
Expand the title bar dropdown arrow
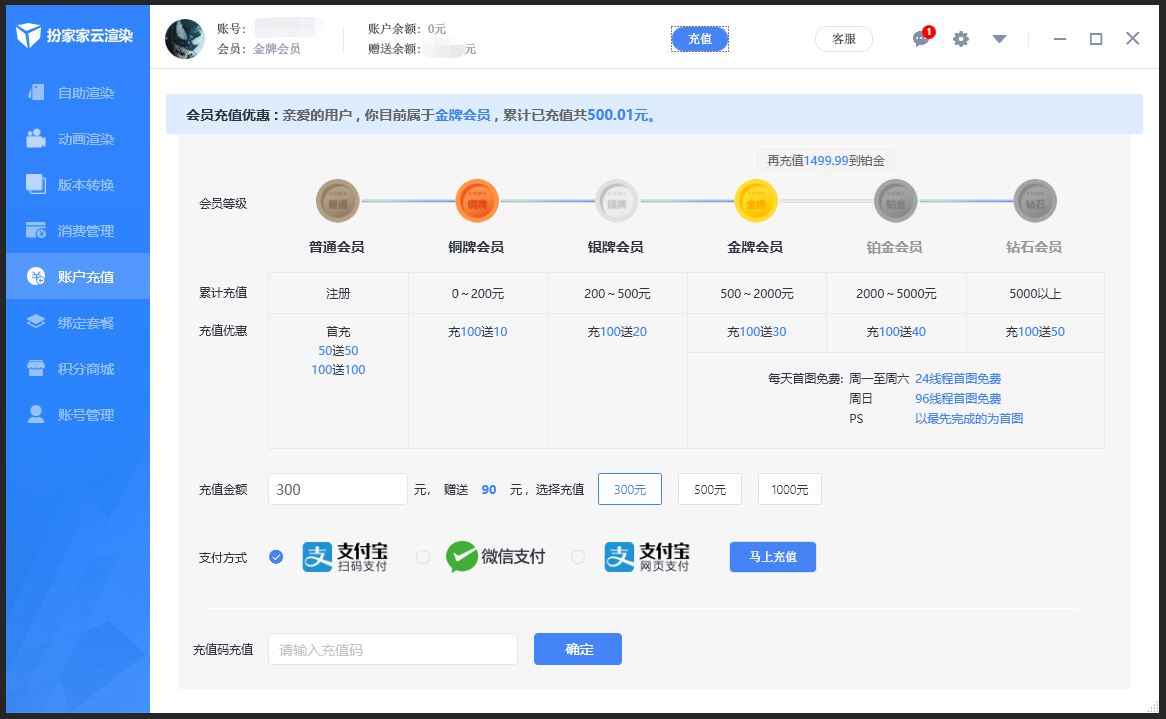click(999, 39)
